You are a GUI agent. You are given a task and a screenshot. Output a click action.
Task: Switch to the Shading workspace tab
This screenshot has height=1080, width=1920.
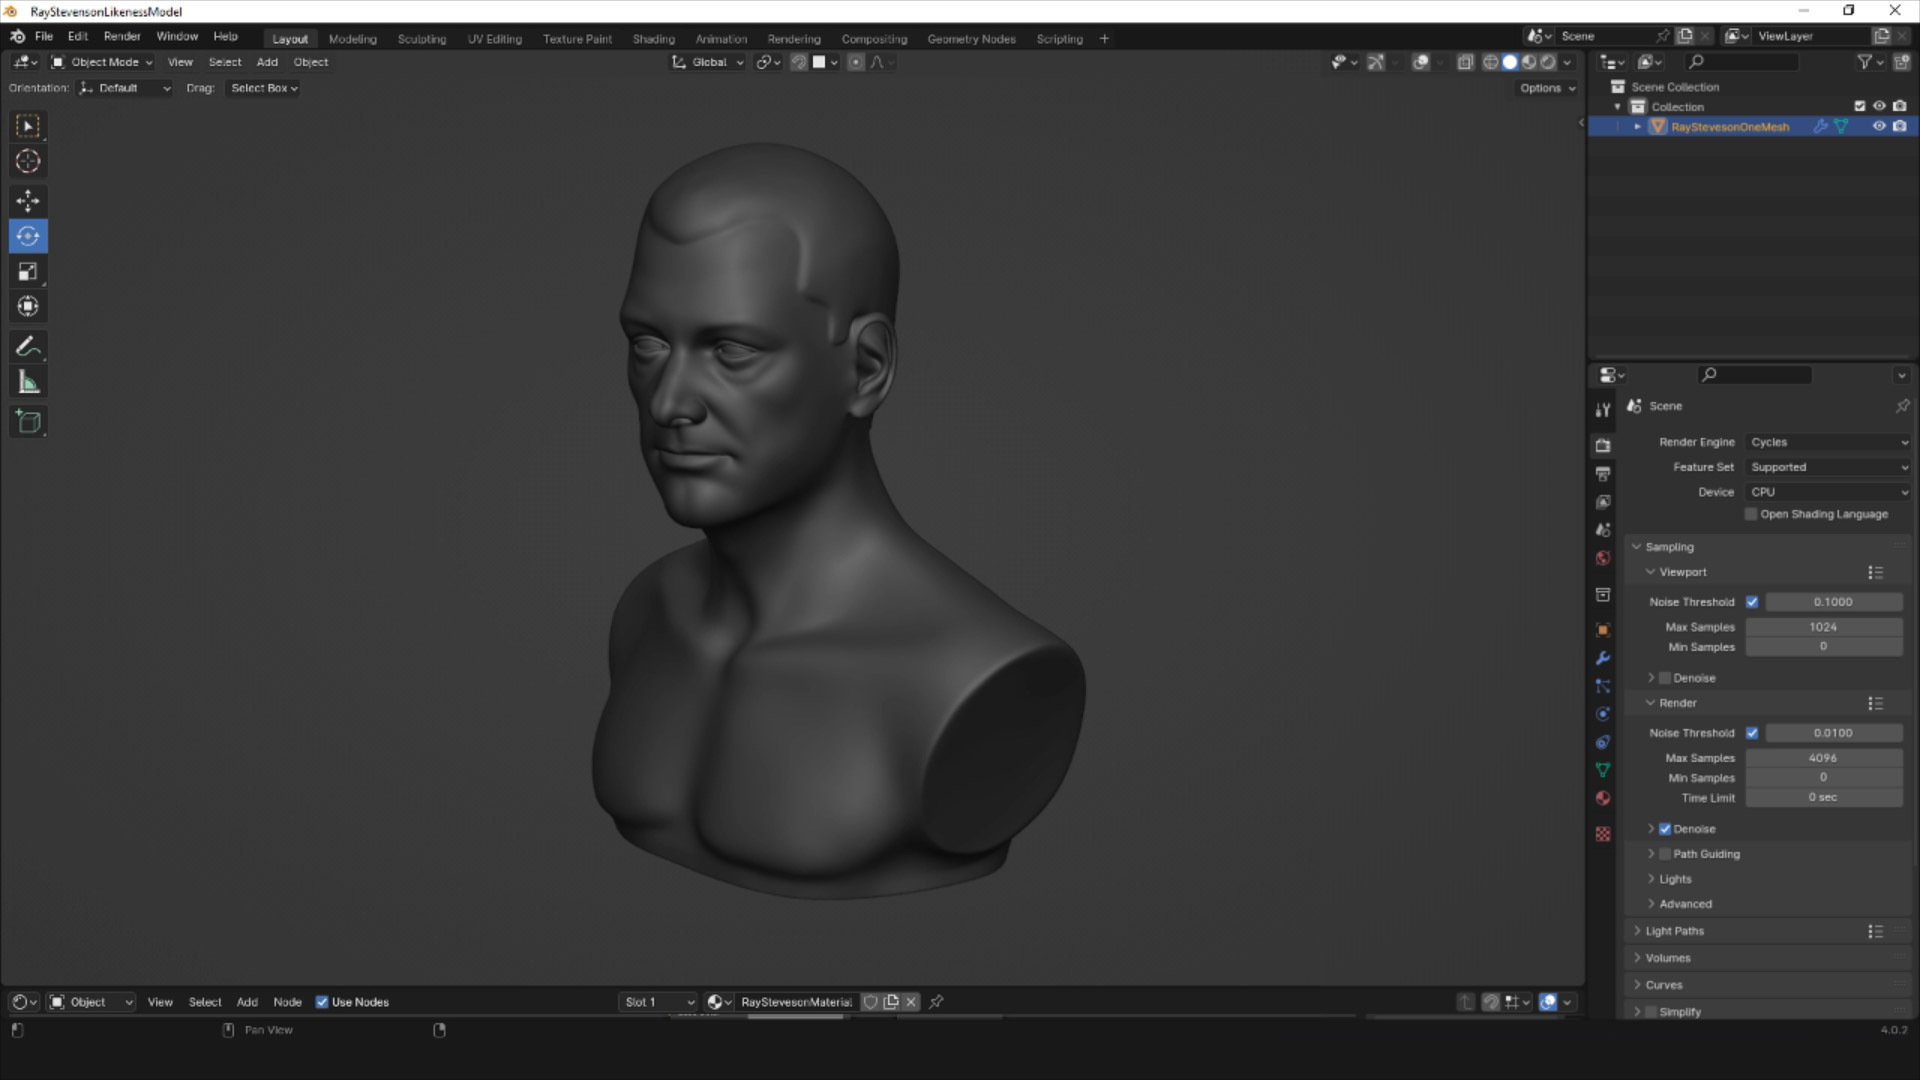pos(654,39)
